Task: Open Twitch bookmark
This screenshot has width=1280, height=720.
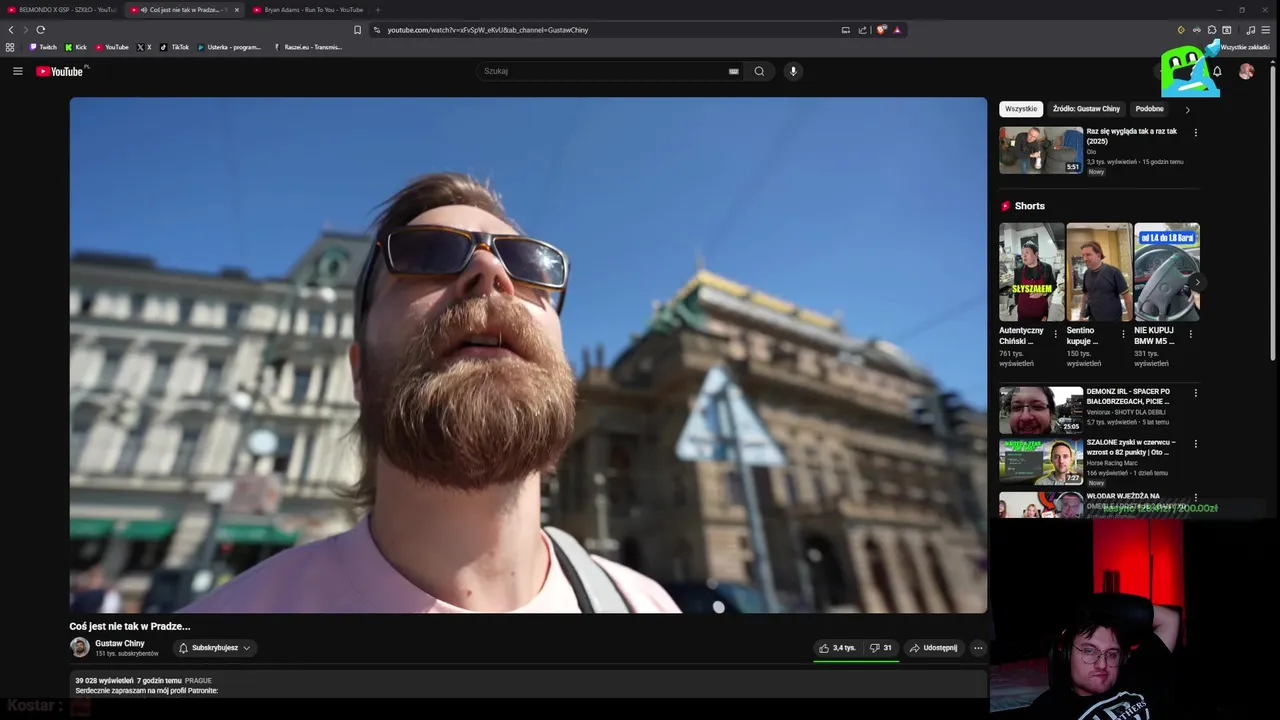Action: tap(43, 47)
